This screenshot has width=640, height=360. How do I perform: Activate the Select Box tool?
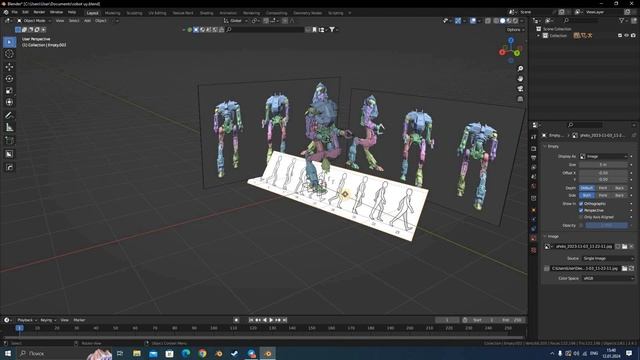[x=9, y=42]
